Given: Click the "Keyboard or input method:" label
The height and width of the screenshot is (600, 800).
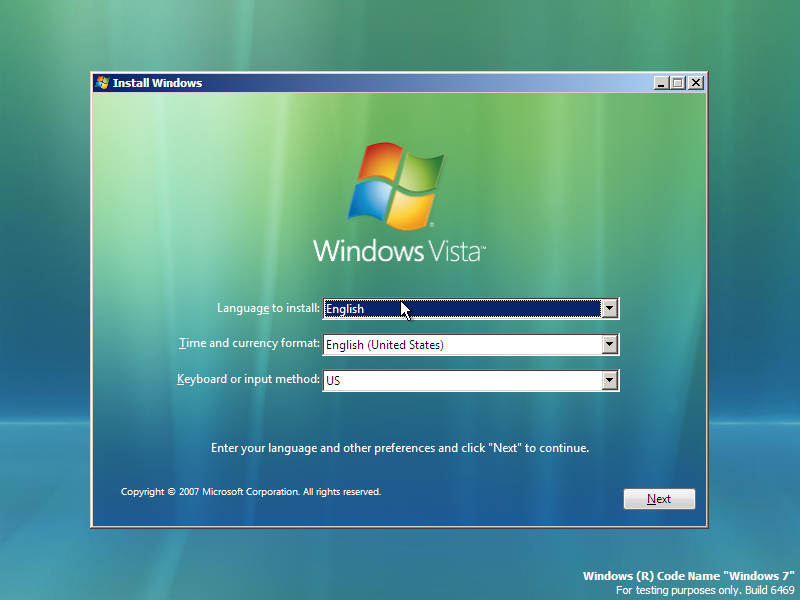Looking at the screenshot, I should click(x=248, y=379).
